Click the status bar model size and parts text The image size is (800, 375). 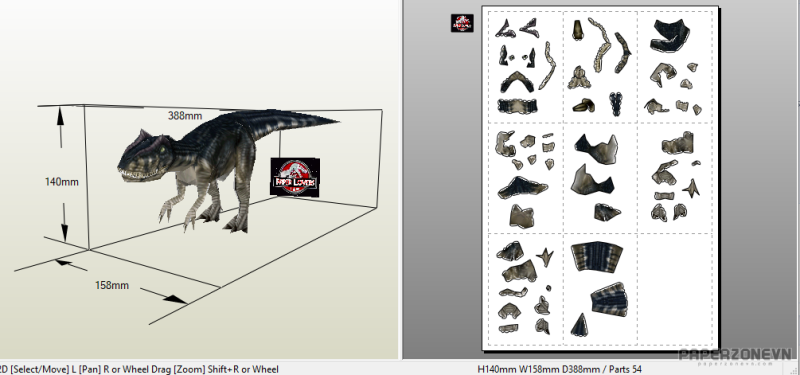(x=559, y=369)
